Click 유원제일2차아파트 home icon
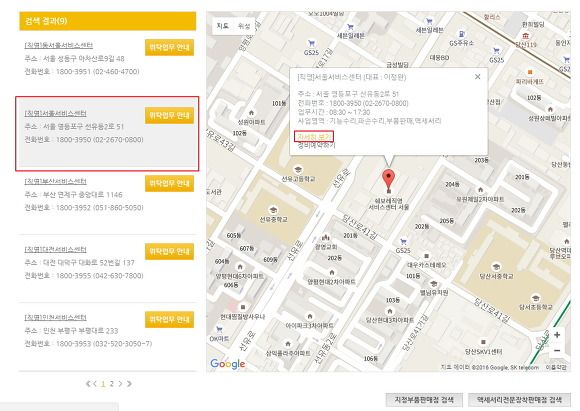580x411 pixels. pos(480,190)
